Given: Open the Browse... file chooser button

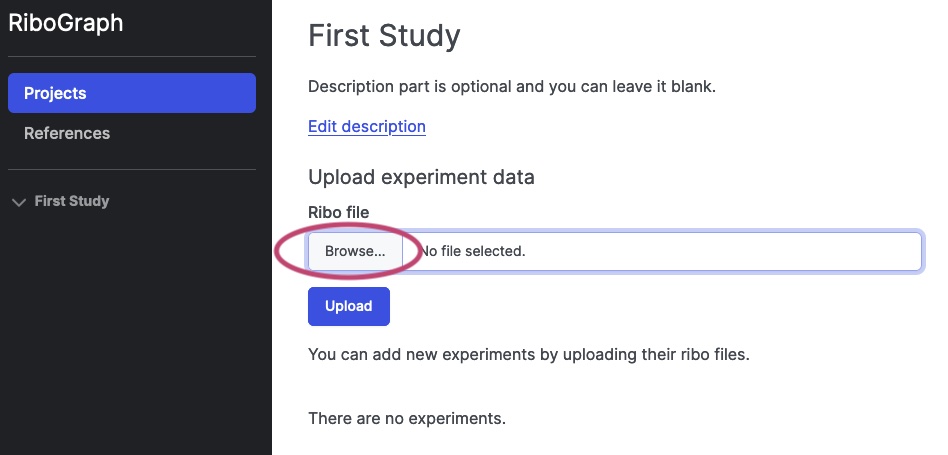Looking at the screenshot, I should tap(355, 251).
